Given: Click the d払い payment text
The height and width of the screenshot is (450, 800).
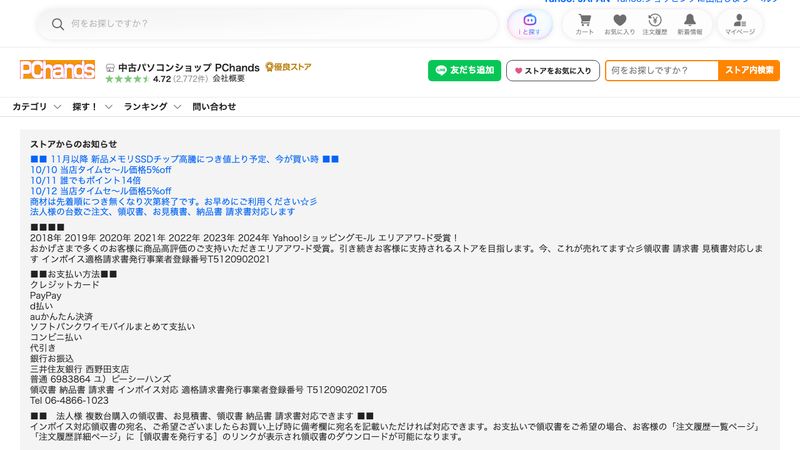Looking at the screenshot, I should tap(41, 306).
